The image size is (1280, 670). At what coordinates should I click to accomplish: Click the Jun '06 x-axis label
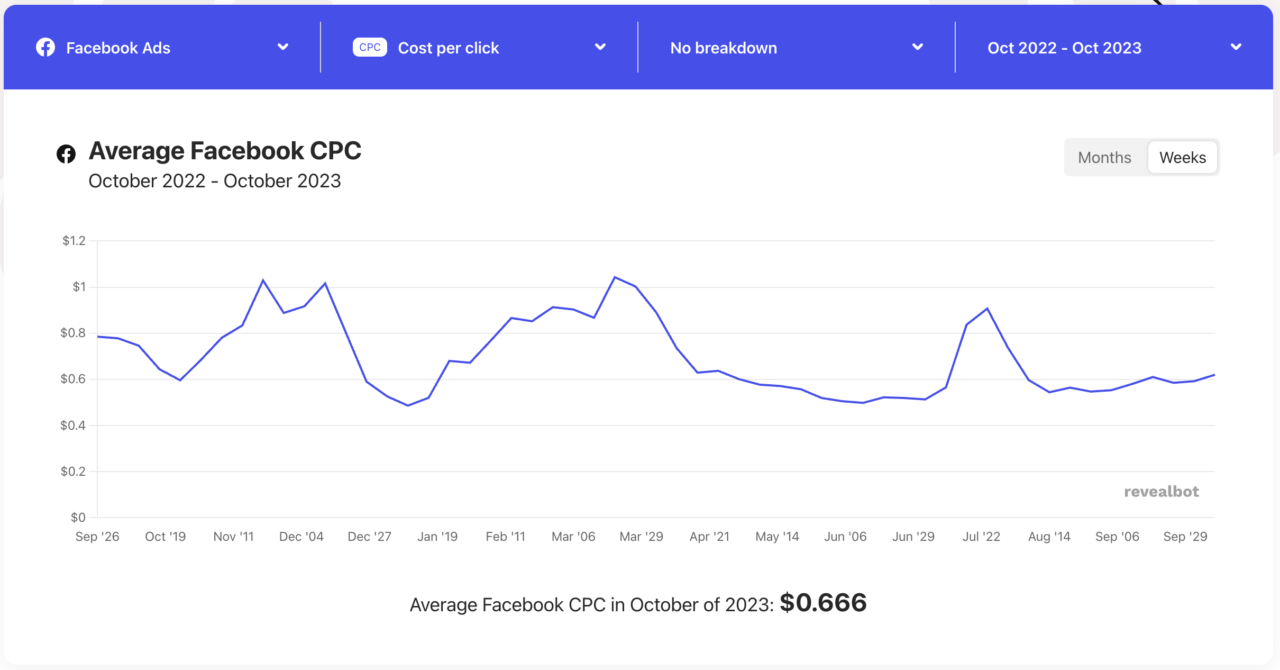click(845, 537)
